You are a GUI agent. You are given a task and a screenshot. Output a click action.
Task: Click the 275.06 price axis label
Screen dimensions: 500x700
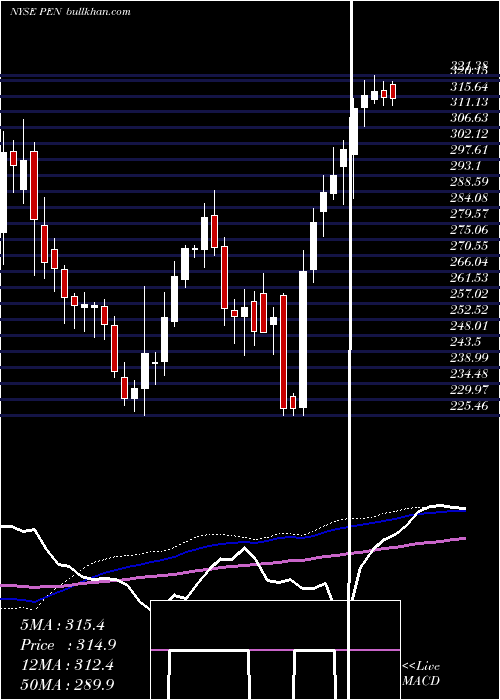469,230
